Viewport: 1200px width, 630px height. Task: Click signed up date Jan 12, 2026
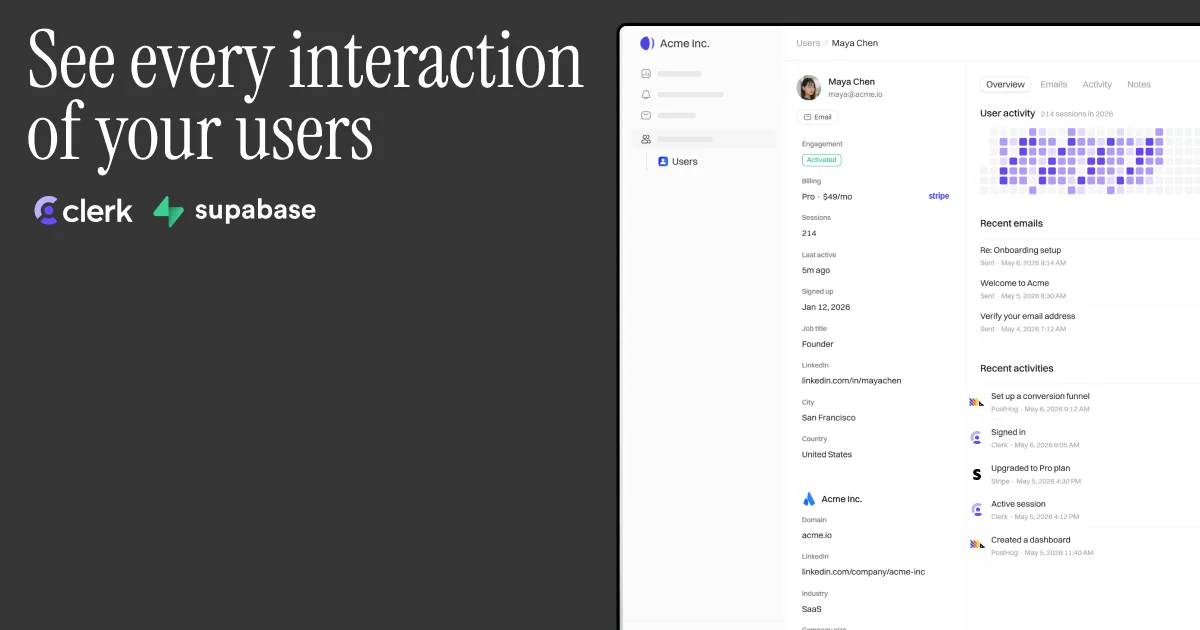point(826,307)
